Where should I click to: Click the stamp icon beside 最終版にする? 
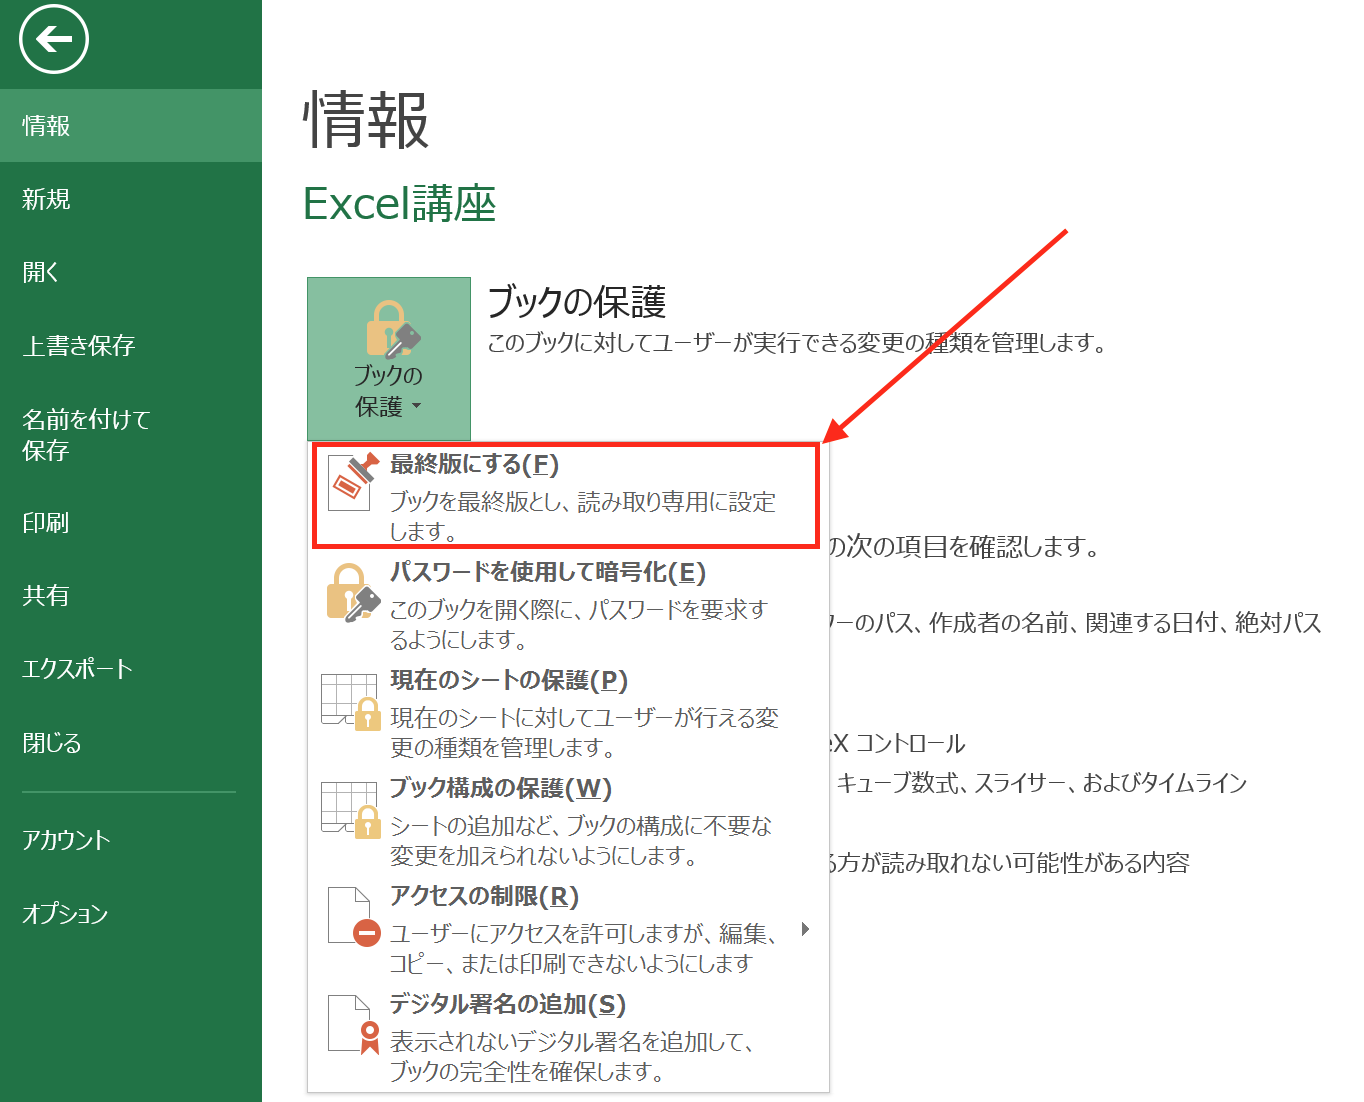point(353,482)
